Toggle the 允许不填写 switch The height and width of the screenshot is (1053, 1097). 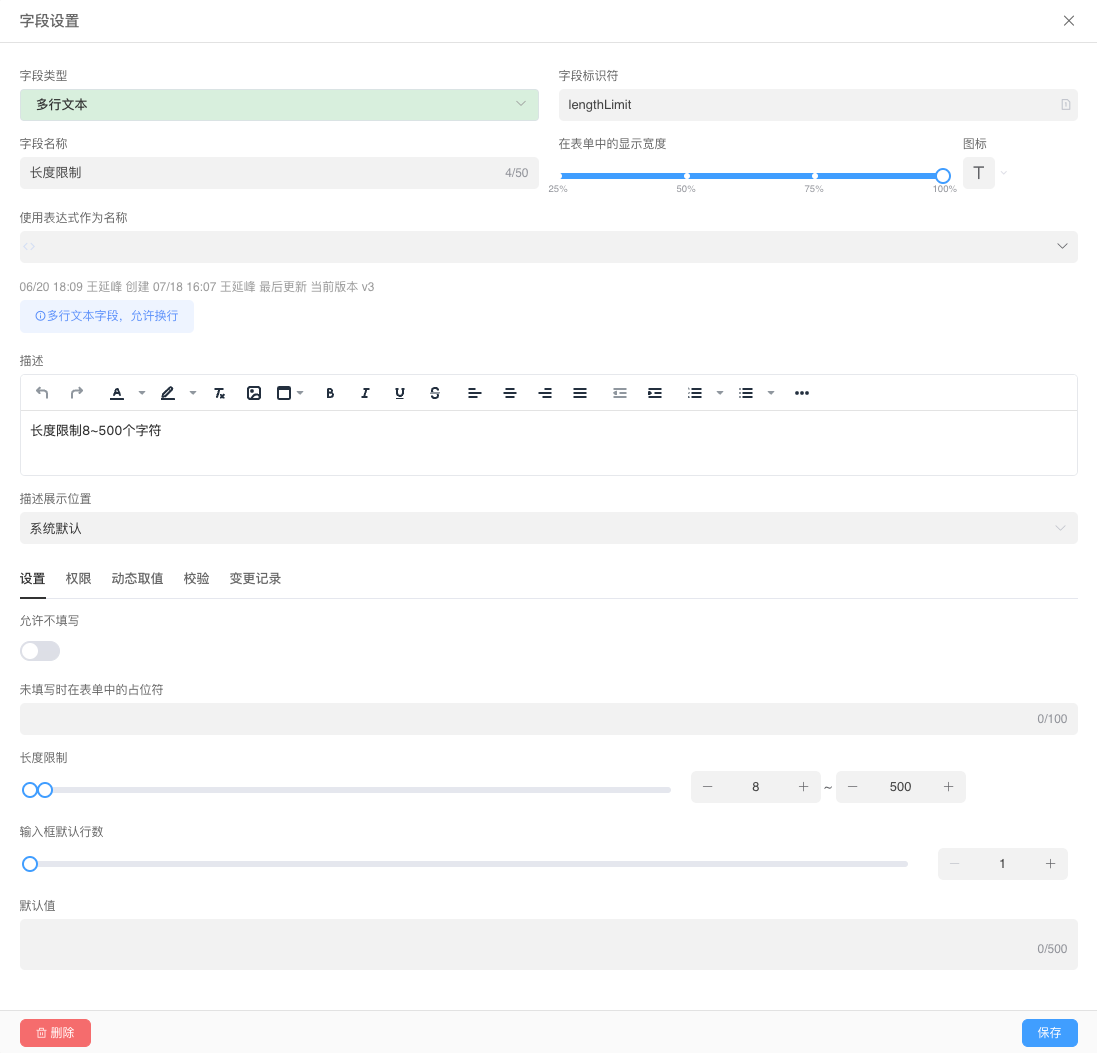[40, 651]
